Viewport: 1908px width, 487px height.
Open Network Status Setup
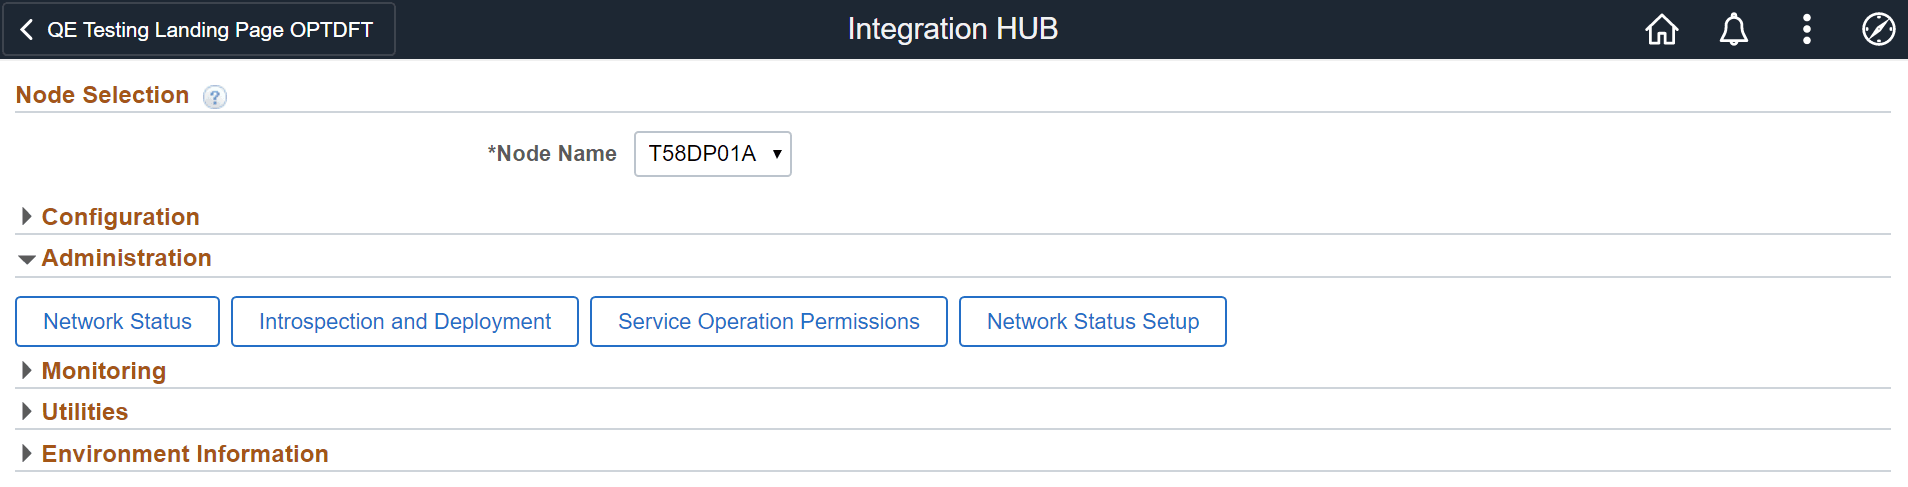(x=1092, y=322)
